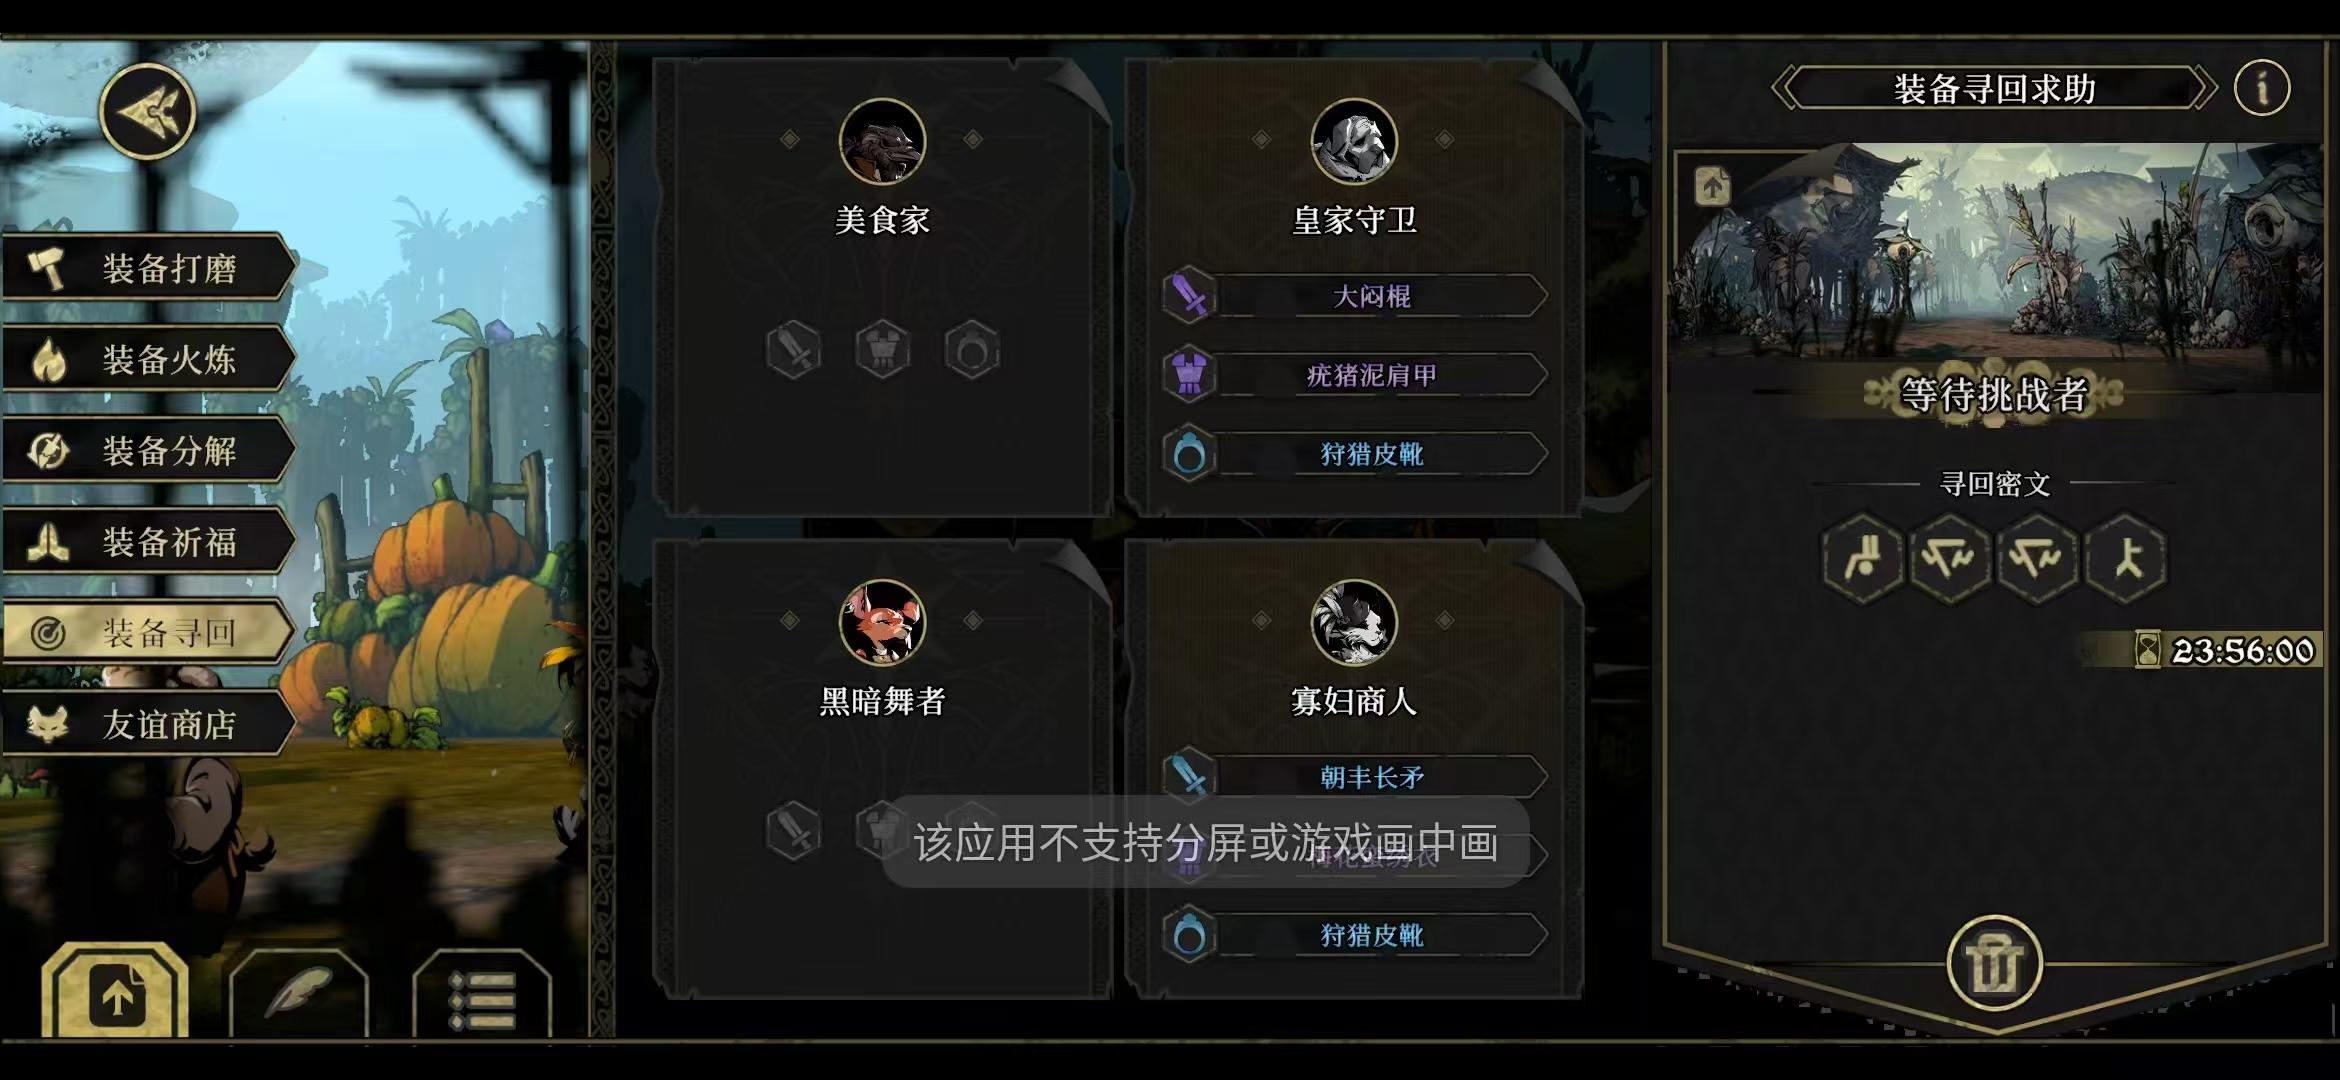Select 疣猪泥肩甲 armor item
This screenshot has width=2340, height=1080.
[1355, 375]
